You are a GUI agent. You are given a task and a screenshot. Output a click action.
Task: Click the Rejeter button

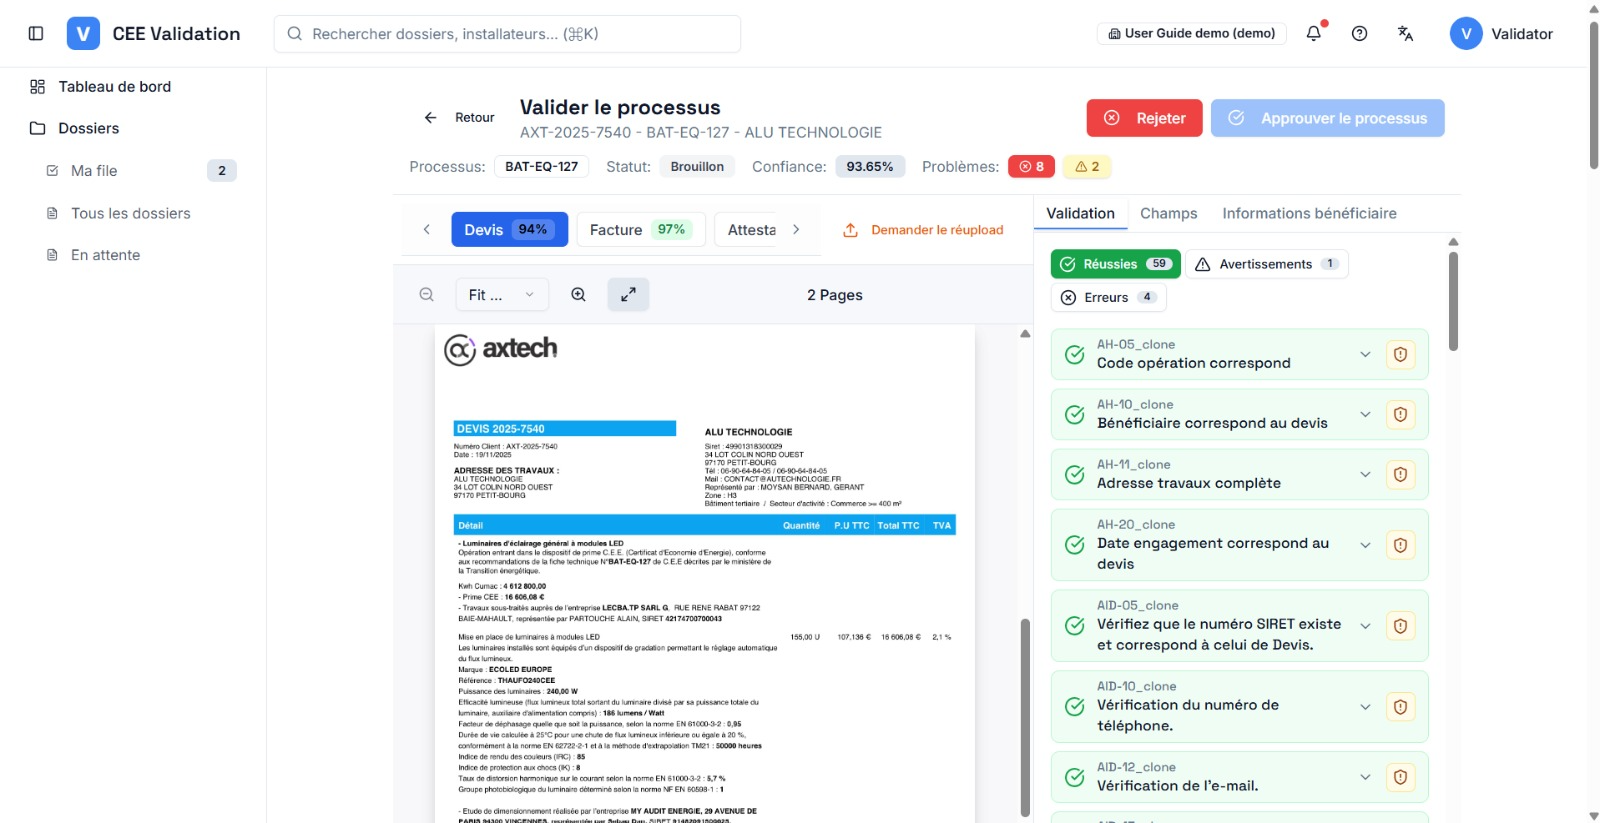1144,118
